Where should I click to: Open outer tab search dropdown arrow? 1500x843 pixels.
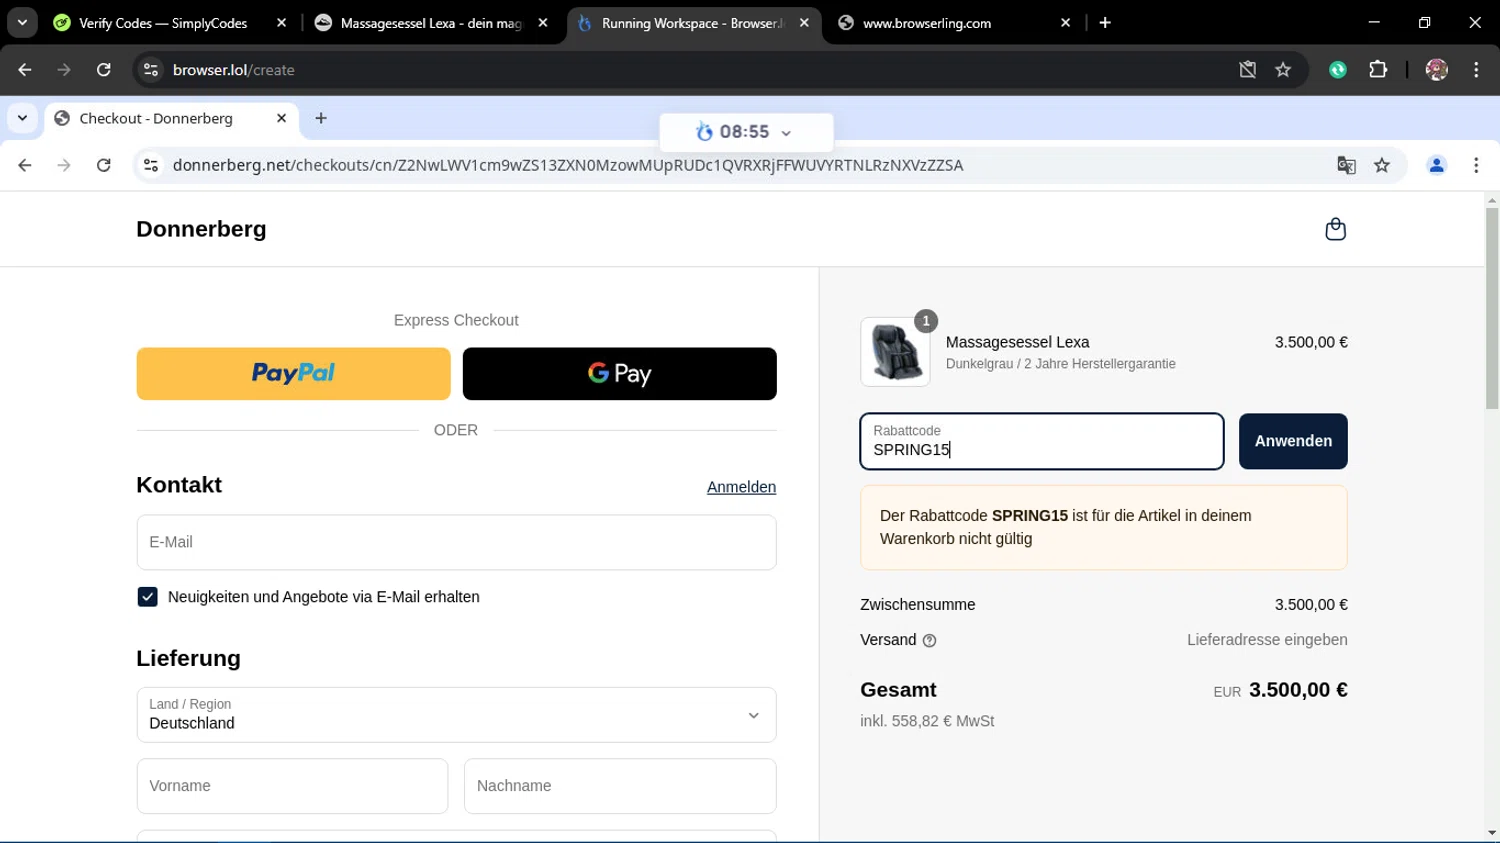(x=22, y=22)
